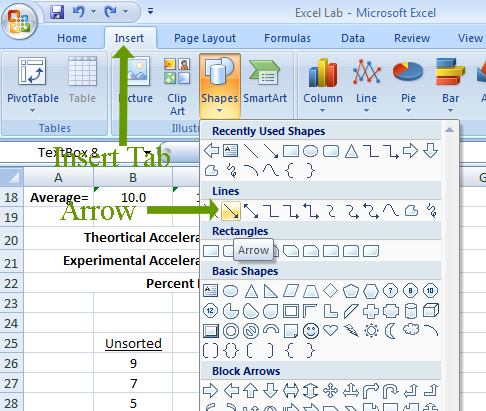Open the Data tab
The height and width of the screenshot is (411, 486).
[353, 38]
